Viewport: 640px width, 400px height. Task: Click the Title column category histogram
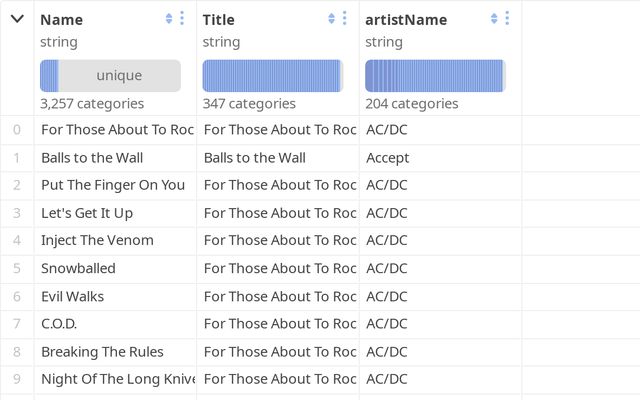coord(273,76)
